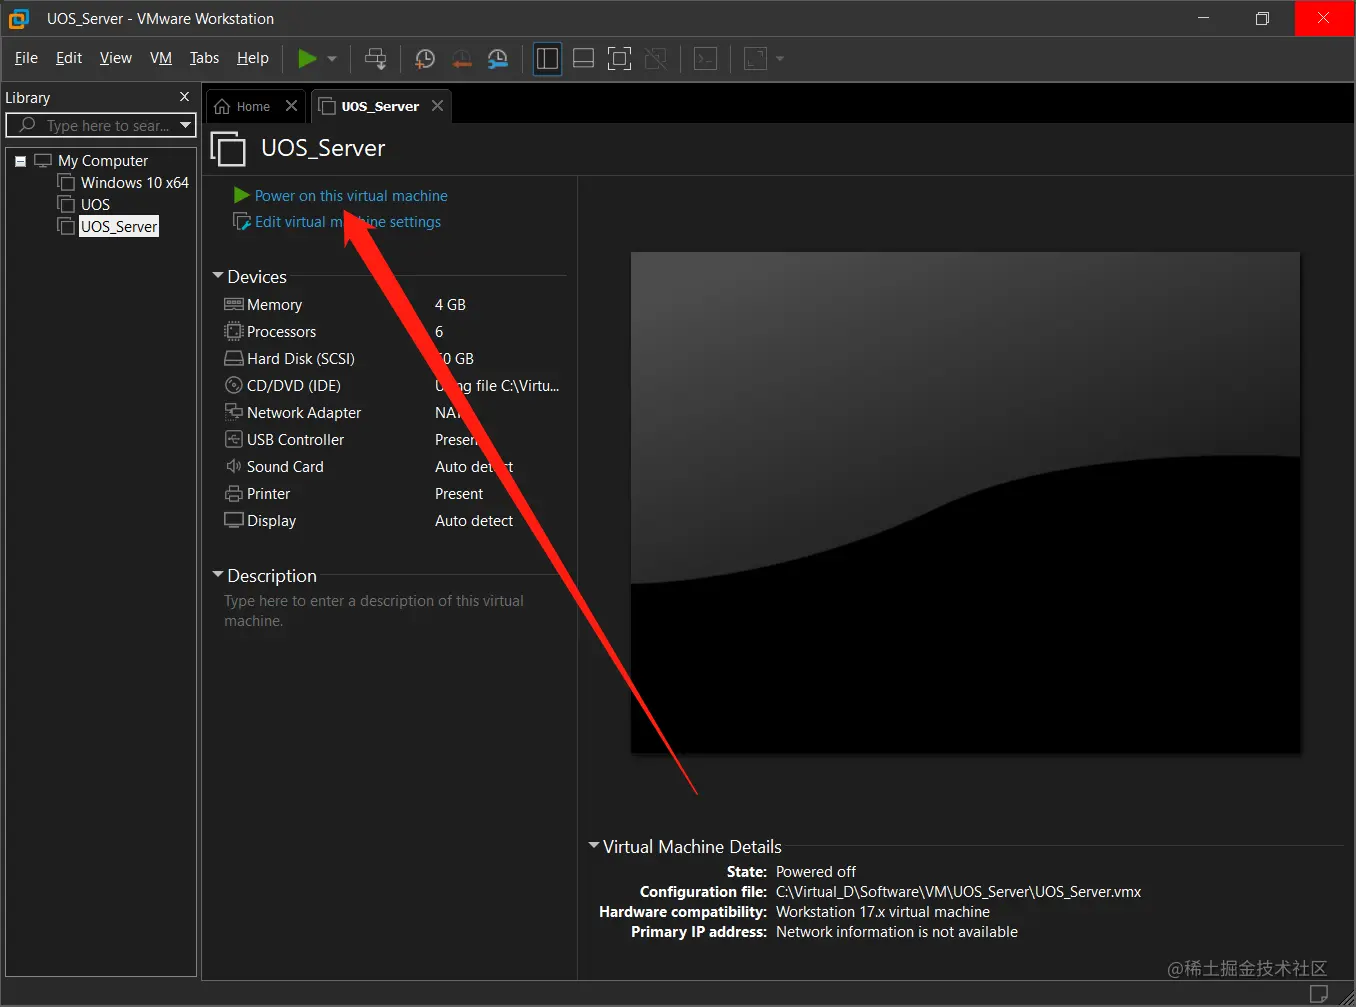This screenshot has width=1356, height=1007.
Task: Click the 'Powered off' state text
Action: coord(816,872)
